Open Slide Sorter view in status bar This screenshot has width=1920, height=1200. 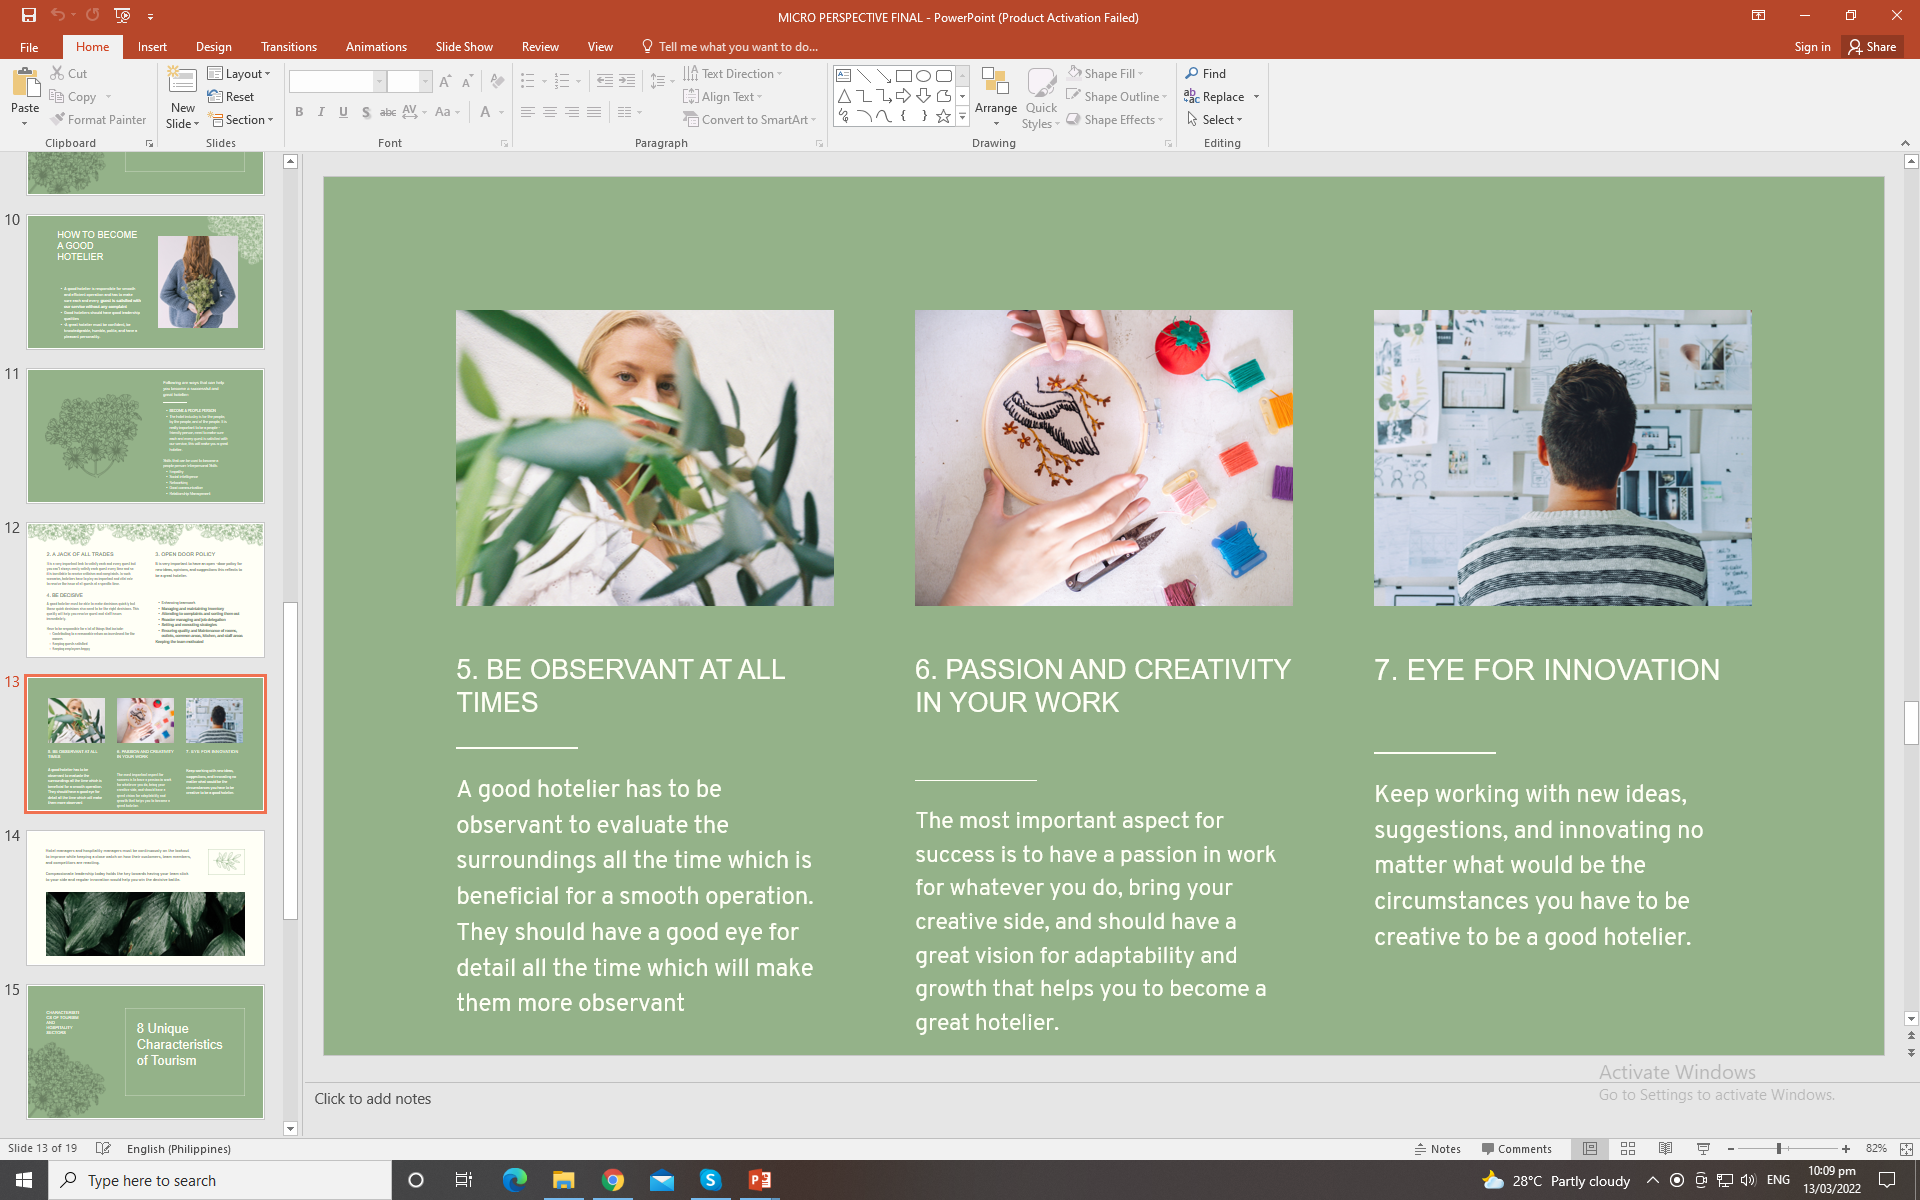click(x=1627, y=1149)
